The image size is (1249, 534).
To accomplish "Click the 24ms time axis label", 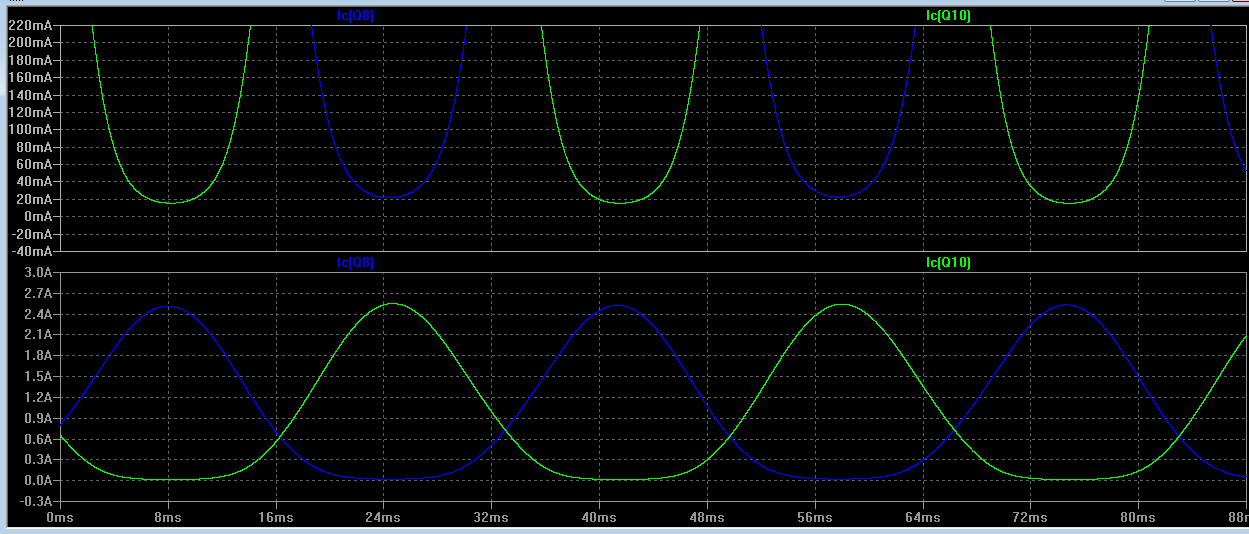I will coord(383,517).
